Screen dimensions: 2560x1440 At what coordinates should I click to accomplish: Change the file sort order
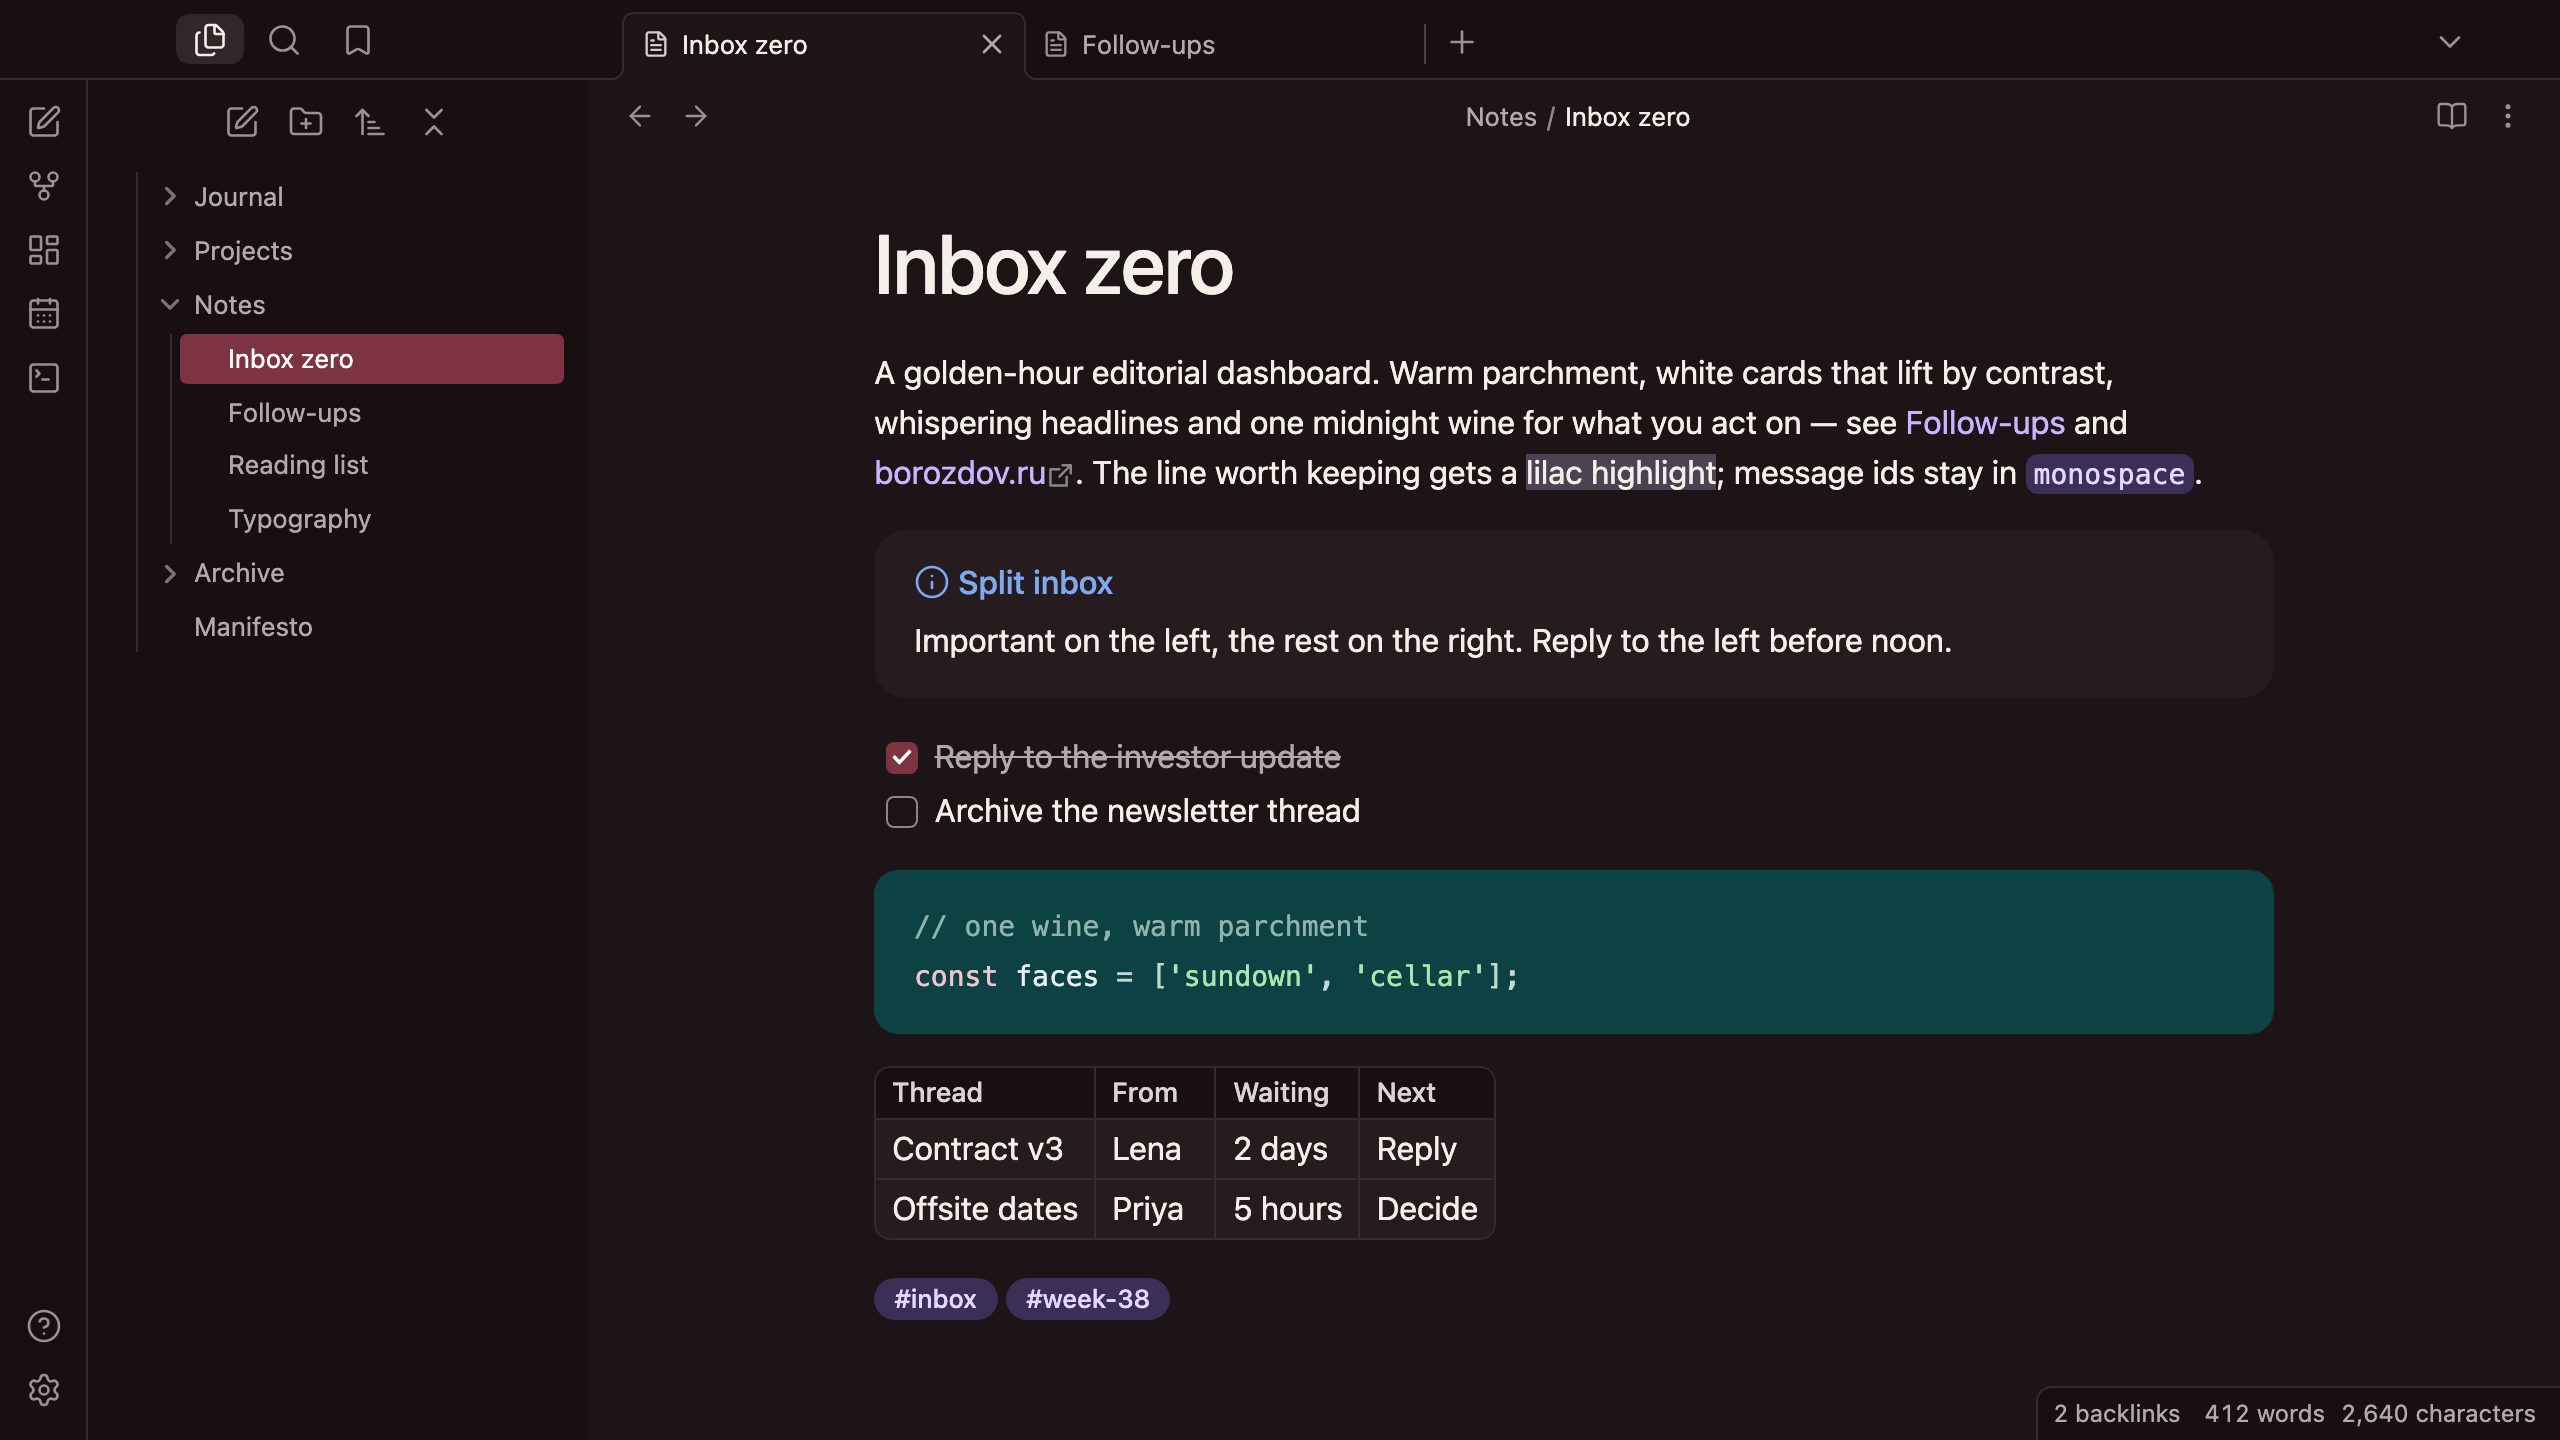(x=370, y=122)
